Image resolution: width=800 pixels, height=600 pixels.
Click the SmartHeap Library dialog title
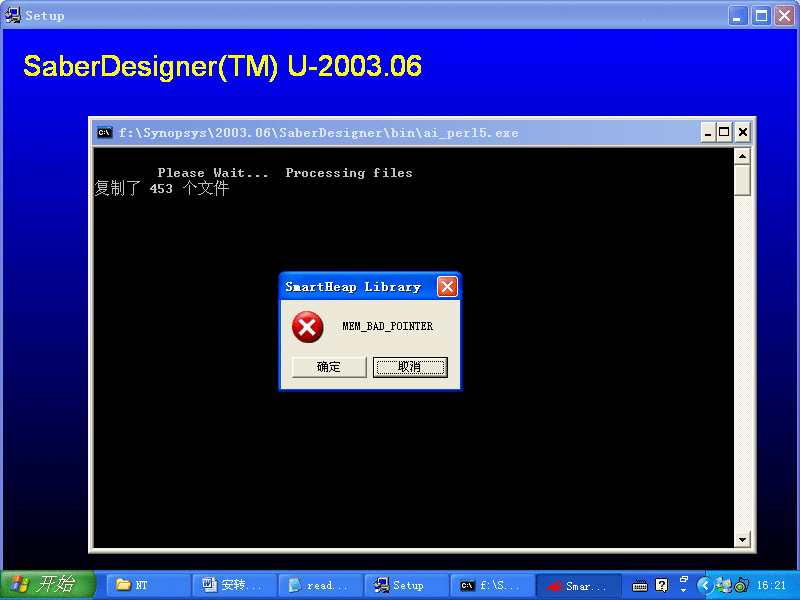(353, 287)
